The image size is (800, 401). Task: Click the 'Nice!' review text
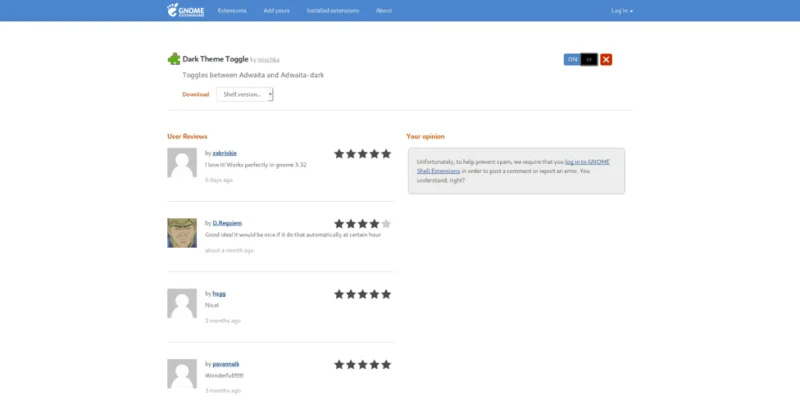click(x=212, y=305)
